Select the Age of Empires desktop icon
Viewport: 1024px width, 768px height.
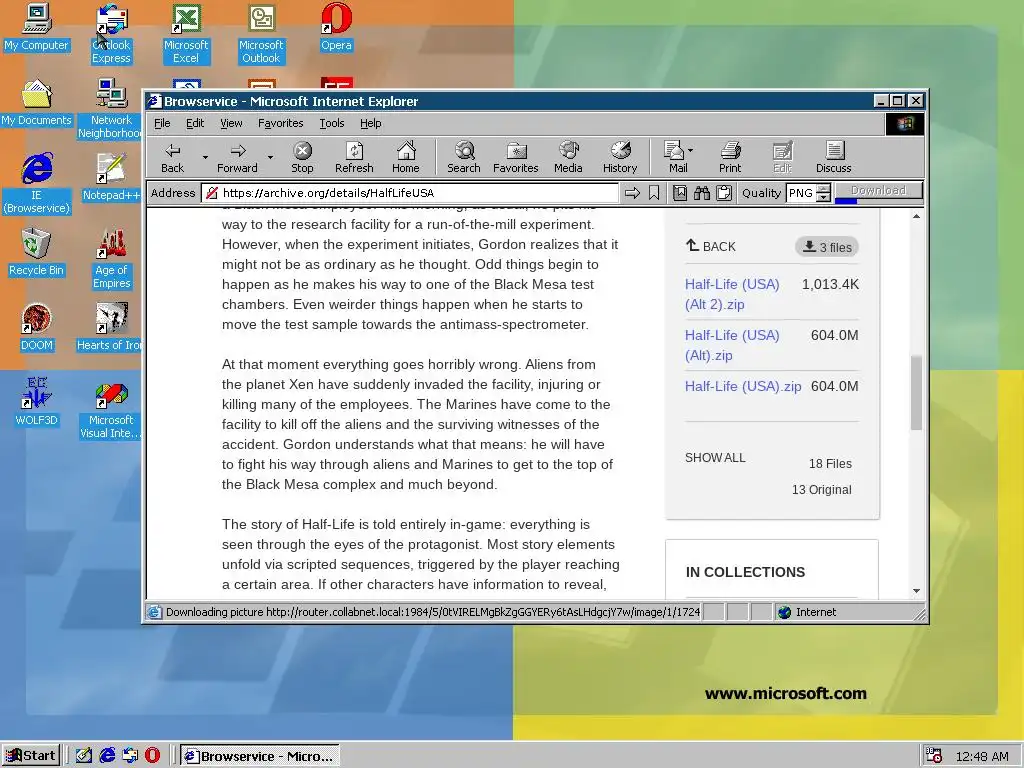point(111,259)
